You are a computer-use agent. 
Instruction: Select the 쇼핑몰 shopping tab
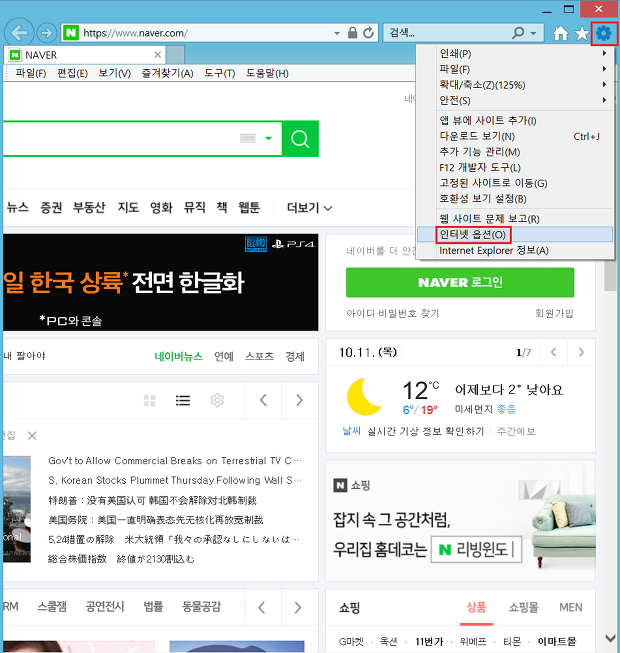pyautogui.click(x=523, y=607)
